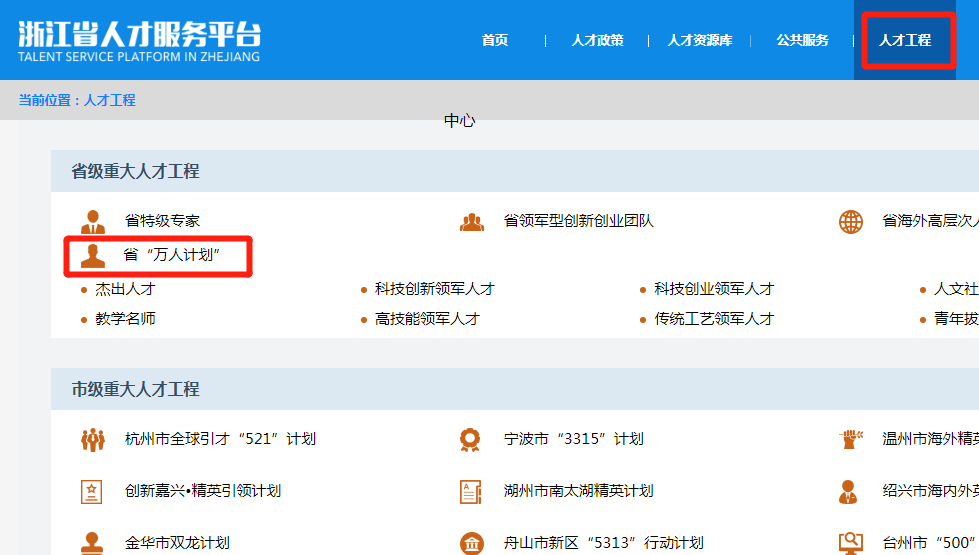The width and height of the screenshot is (979, 555).
Task: Select the 传统工艺领军人才 sub-item
Action: click(714, 319)
